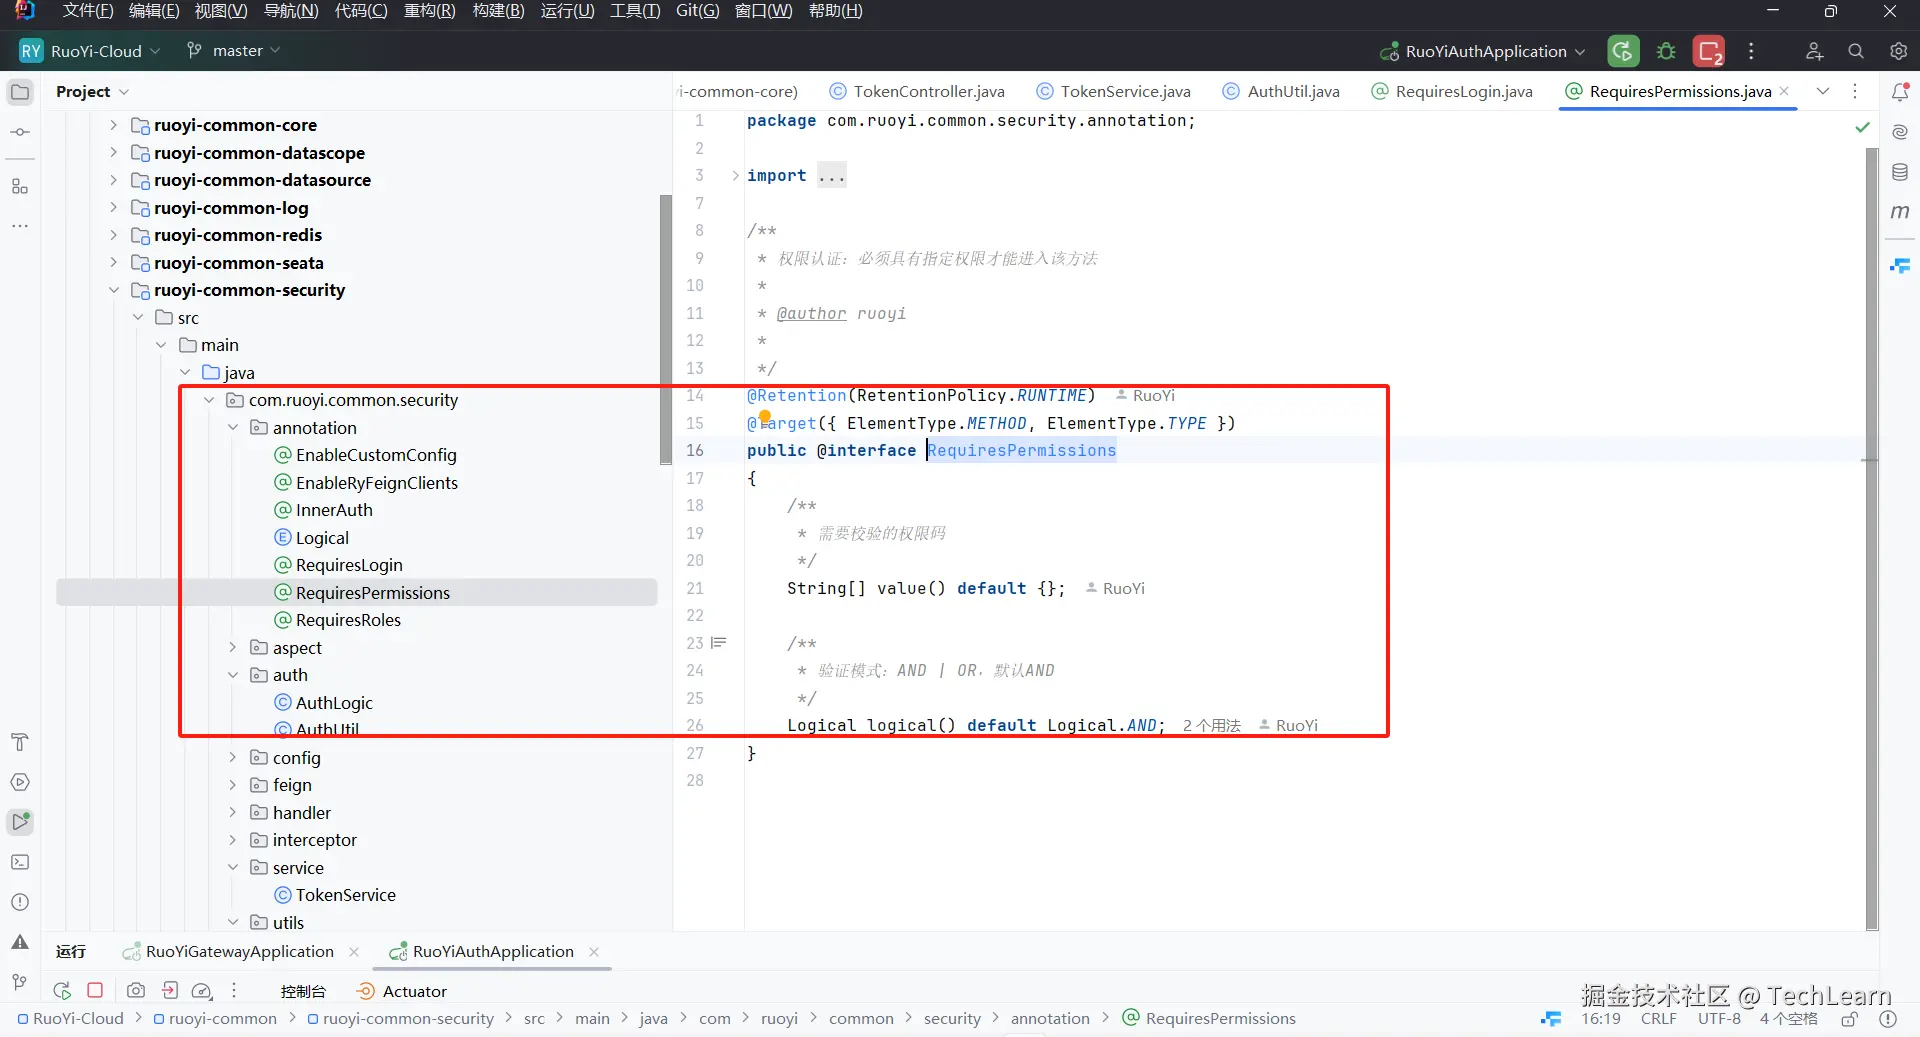Click the stop icon in Run panel
The image size is (1920, 1037).
coord(95,990)
